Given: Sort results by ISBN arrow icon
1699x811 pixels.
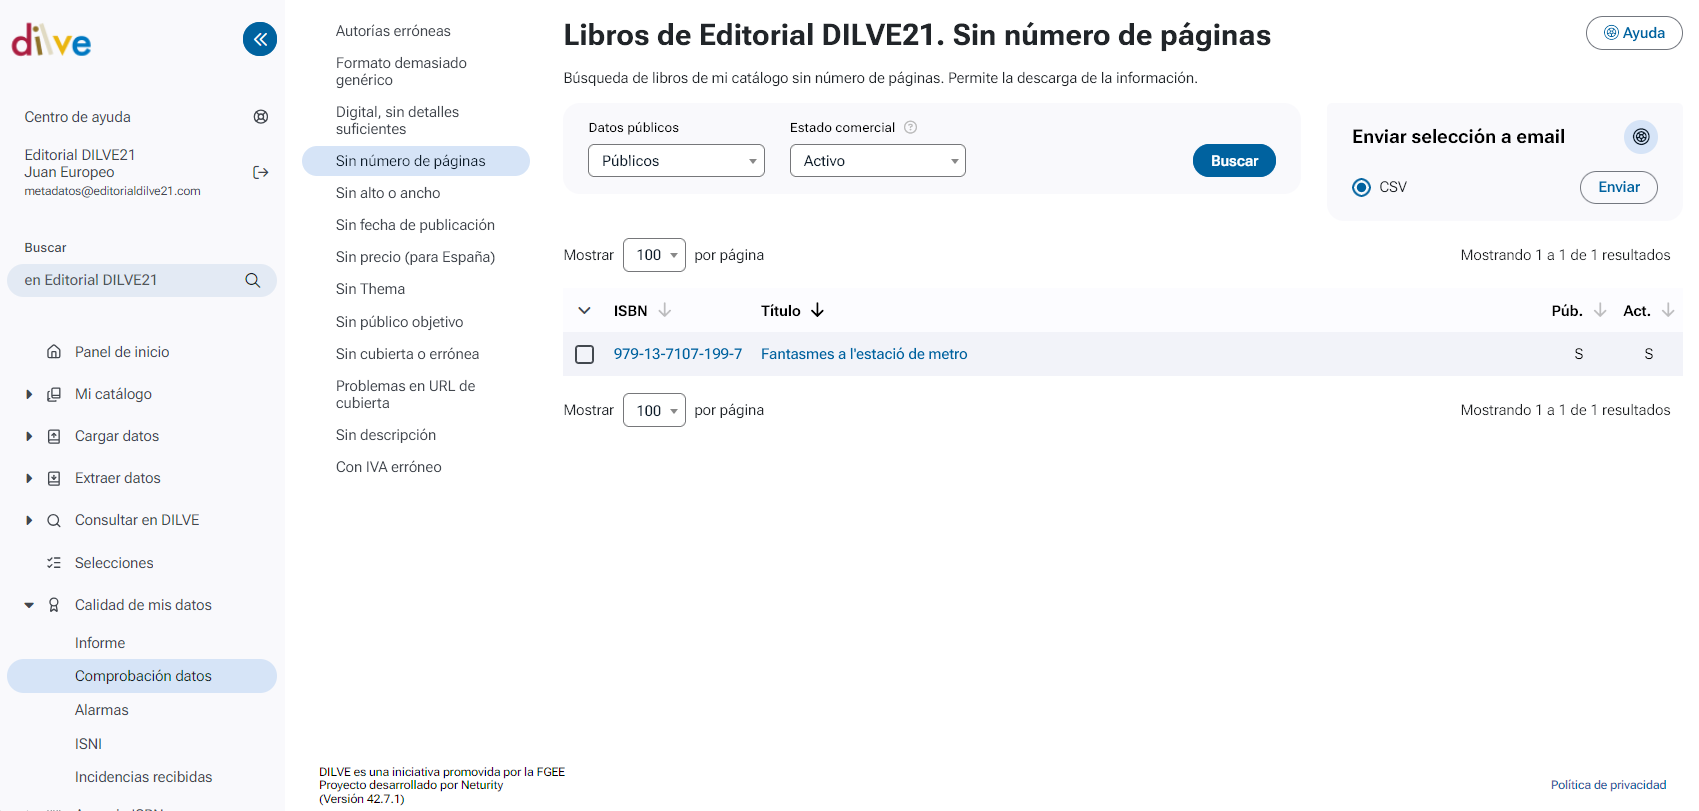Looking at the screenshot, I should tap(665, 311).
